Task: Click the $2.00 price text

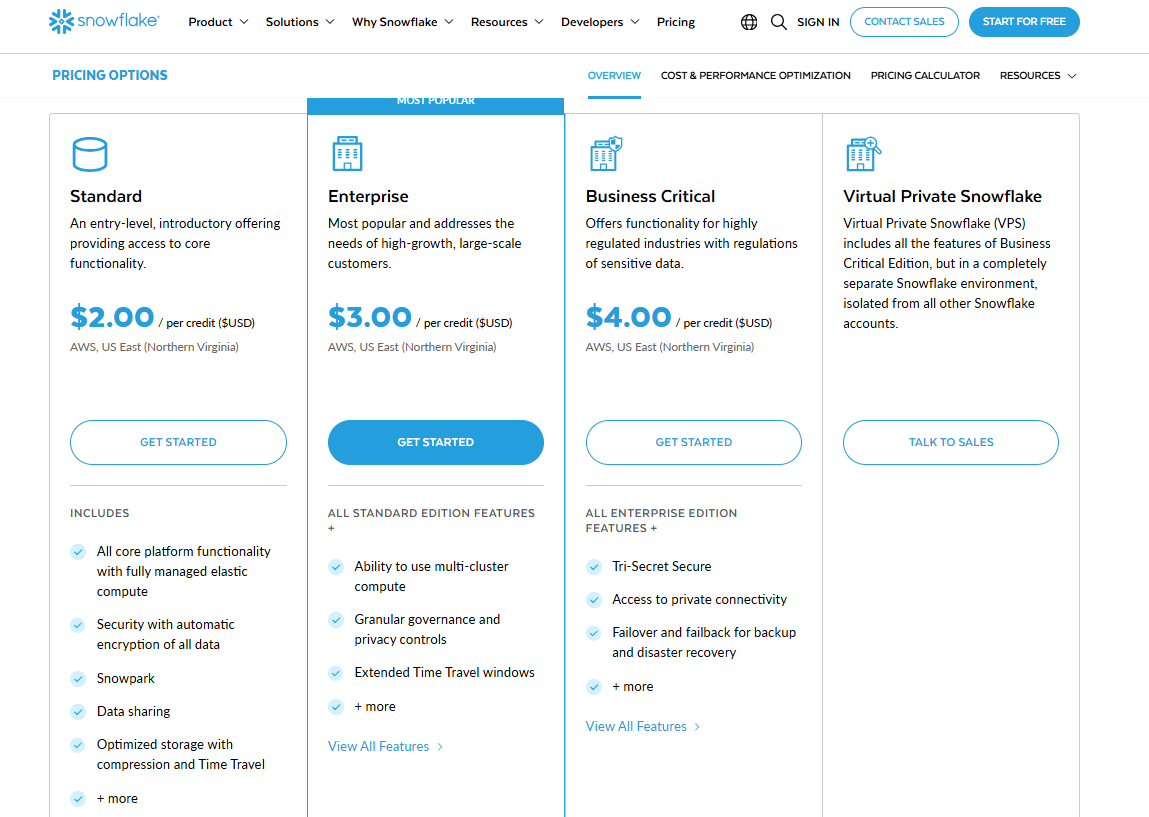Action: pos(112,317)
